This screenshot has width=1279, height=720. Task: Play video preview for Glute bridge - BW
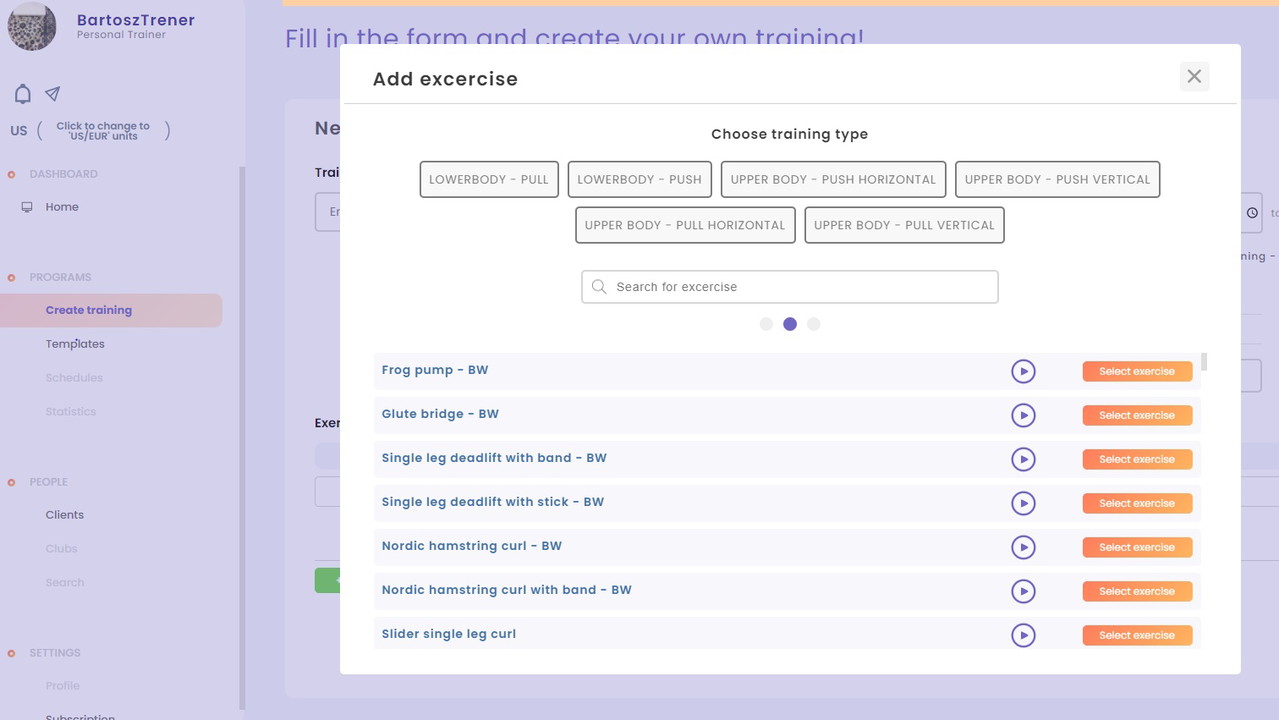pyautogui.click(x=1022, y=415)
